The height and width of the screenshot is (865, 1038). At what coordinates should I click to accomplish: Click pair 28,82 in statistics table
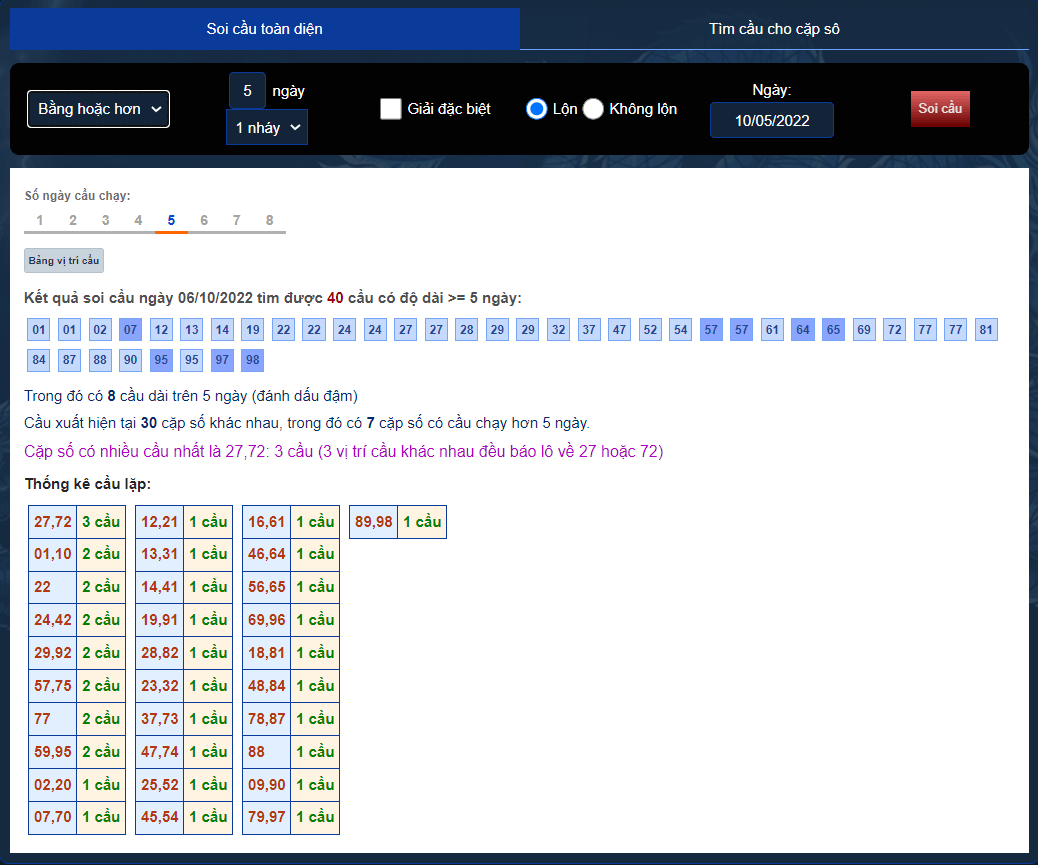click(x=160, y=653)
